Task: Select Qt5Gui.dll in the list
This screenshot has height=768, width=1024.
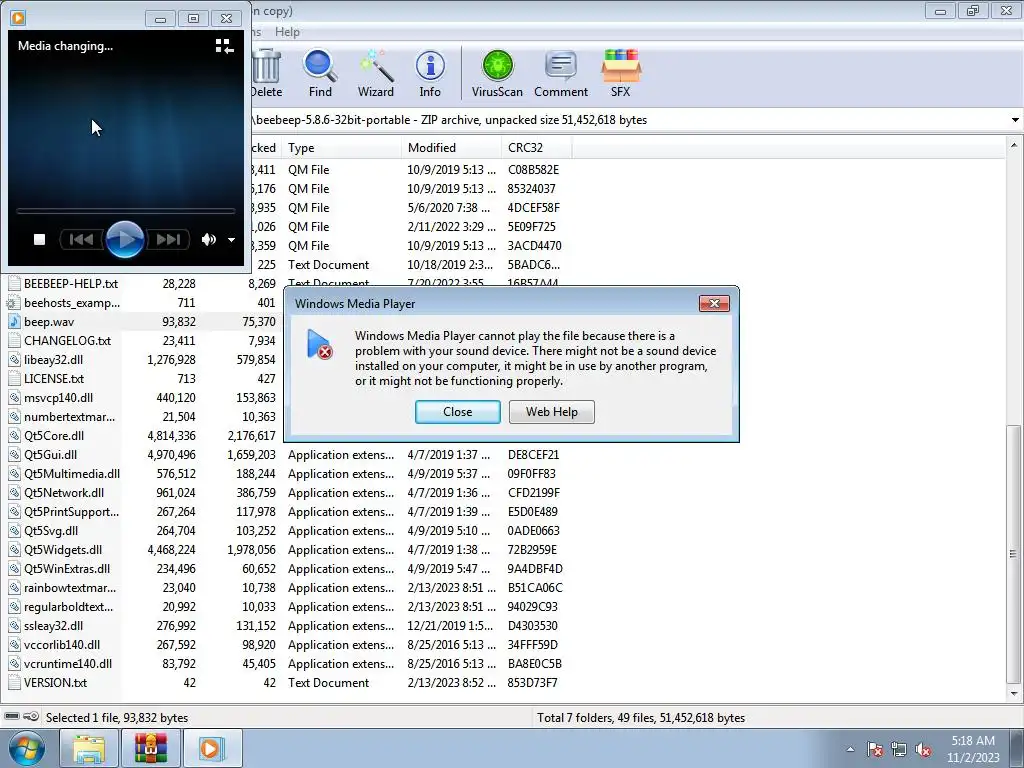Action: tap(50, 455)
